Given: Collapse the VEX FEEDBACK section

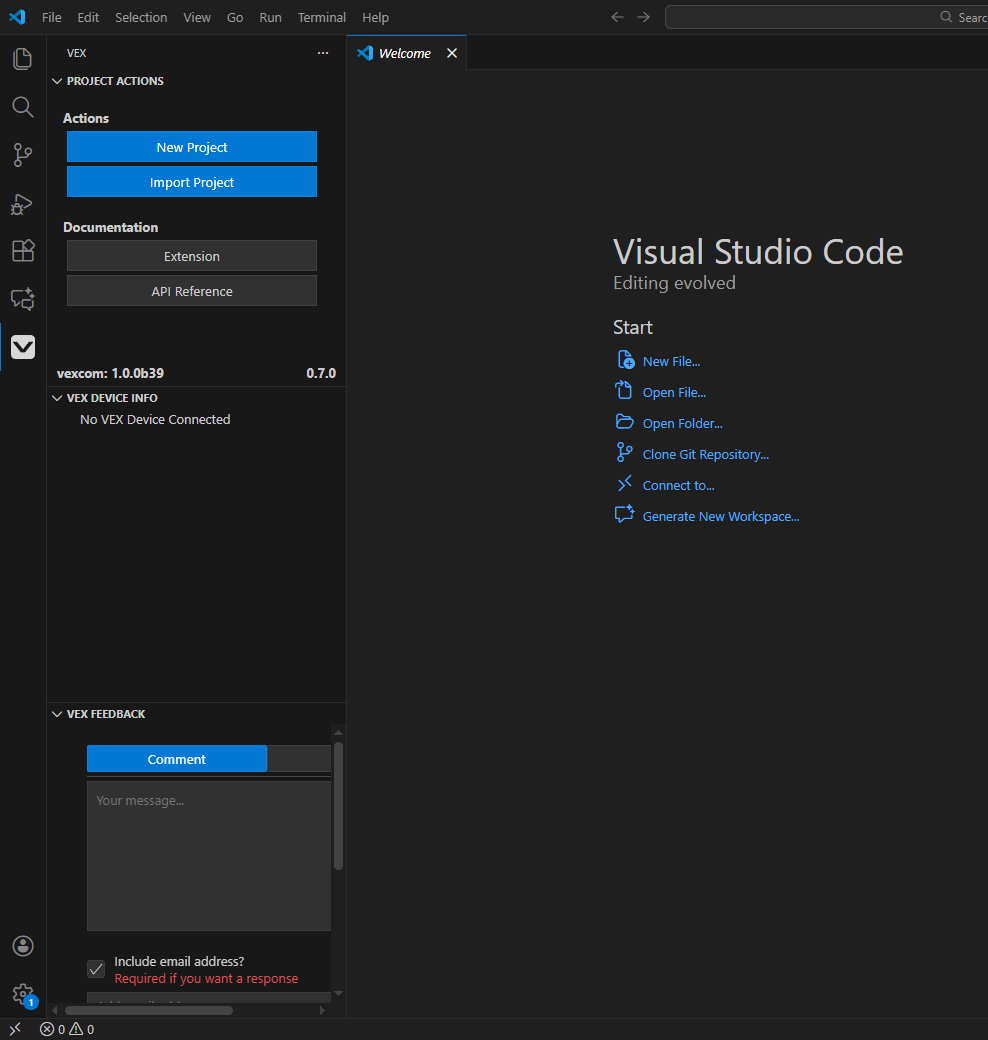Looking at the screenshot, I should (57, 713).
